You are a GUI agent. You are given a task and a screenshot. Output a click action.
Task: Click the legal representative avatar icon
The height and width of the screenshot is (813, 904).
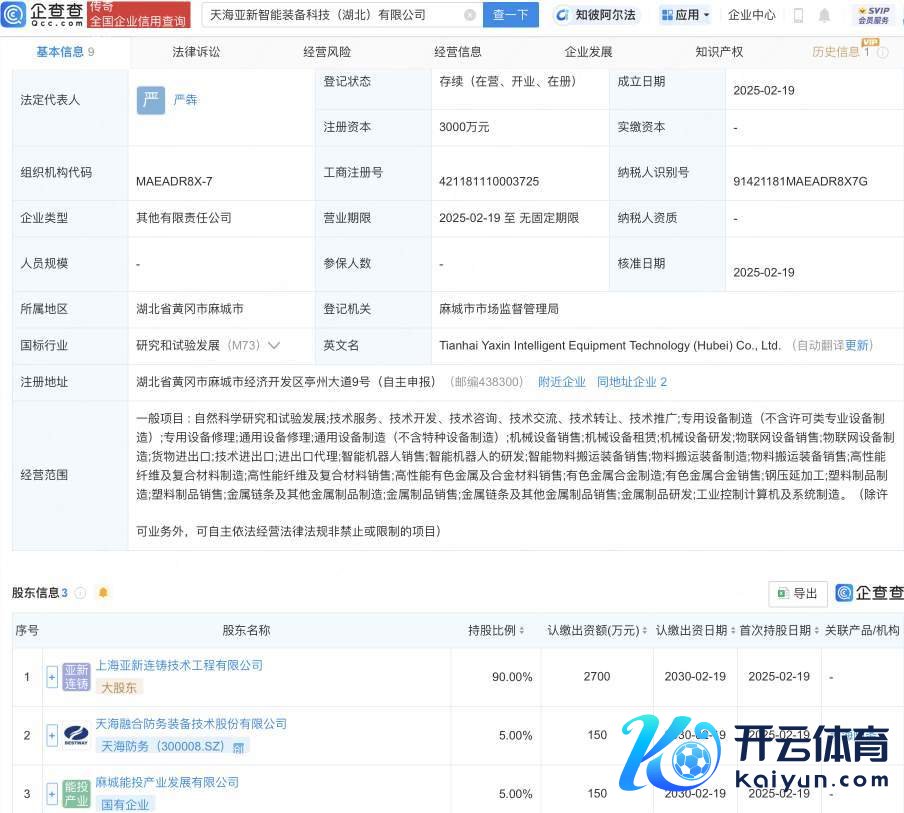[151, 100]
